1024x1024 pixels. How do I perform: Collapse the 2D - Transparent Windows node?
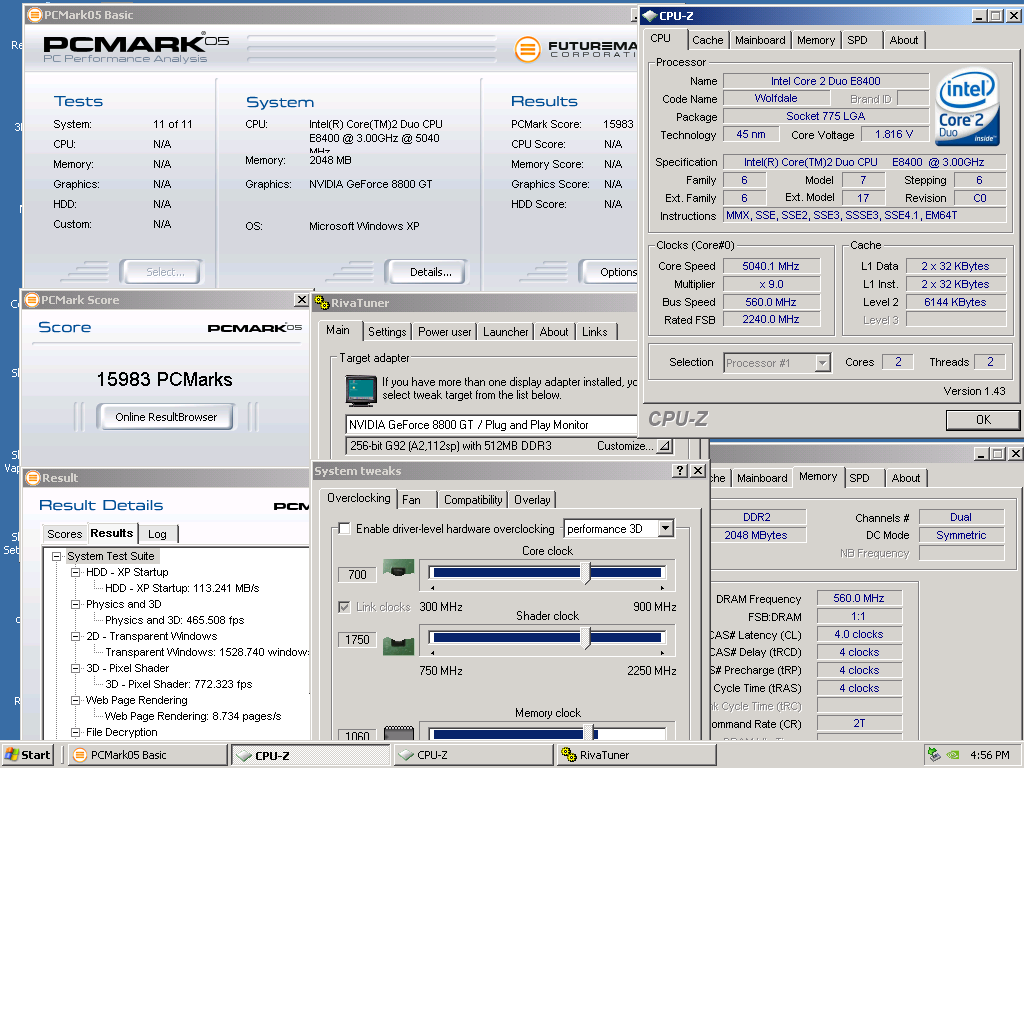[76, 636]
